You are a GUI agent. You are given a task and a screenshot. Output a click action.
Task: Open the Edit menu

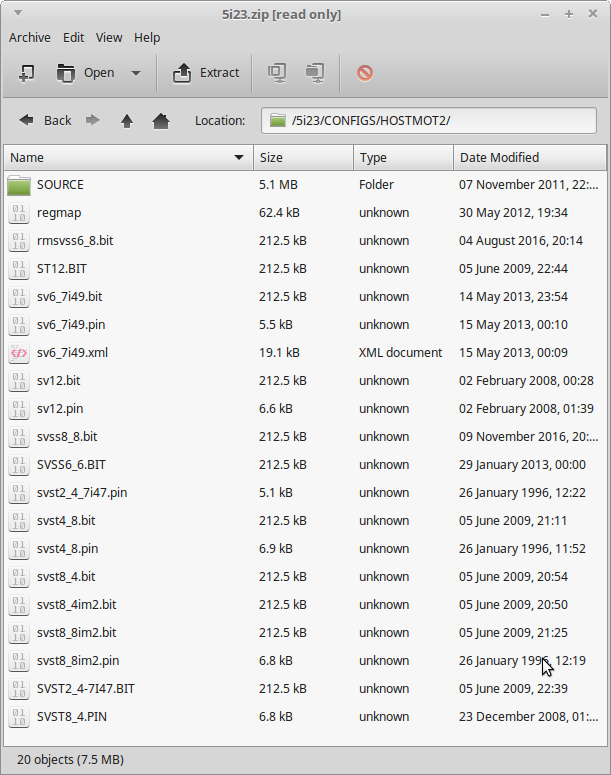click(73, 38)
